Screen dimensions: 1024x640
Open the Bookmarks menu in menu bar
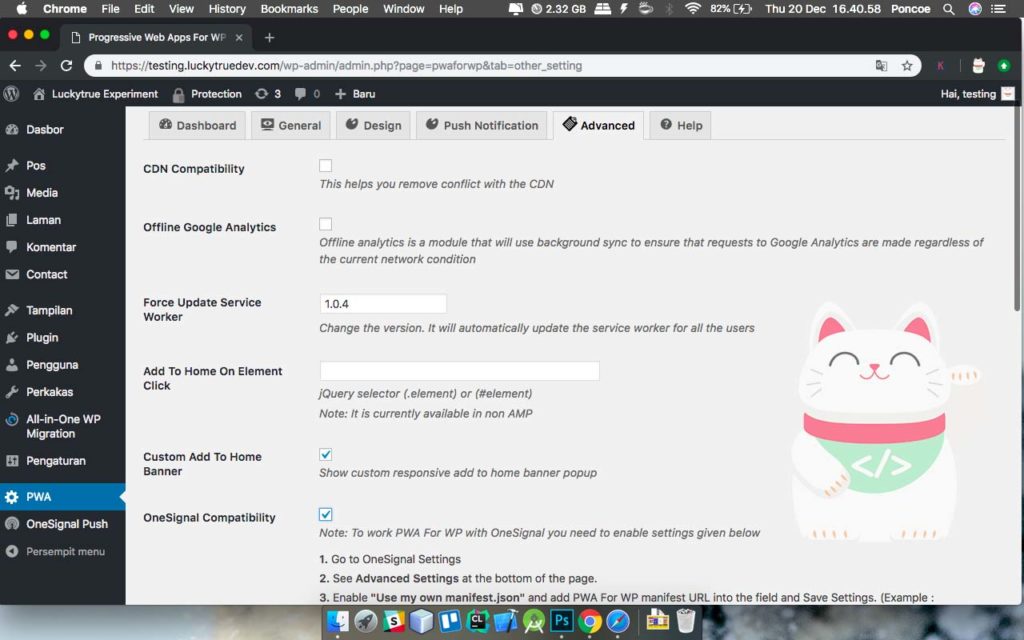click(289, 9)
